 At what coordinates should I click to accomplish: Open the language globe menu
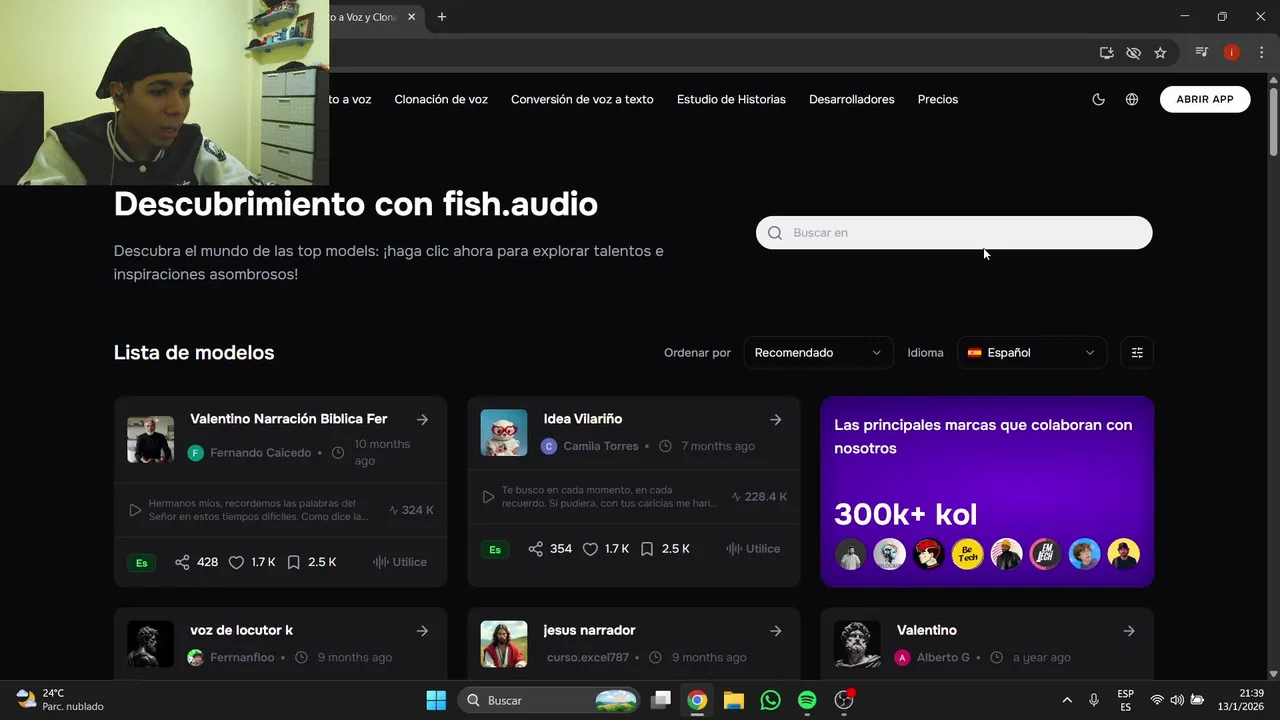[1131, 99]
